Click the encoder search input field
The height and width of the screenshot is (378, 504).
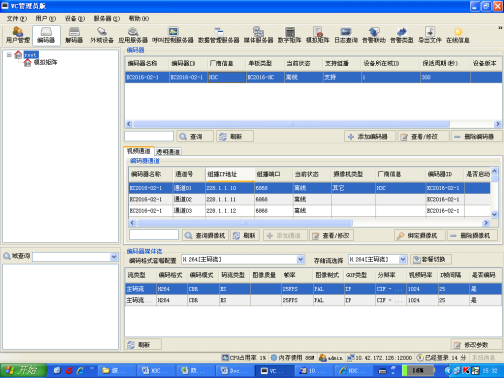coord(149,136)
